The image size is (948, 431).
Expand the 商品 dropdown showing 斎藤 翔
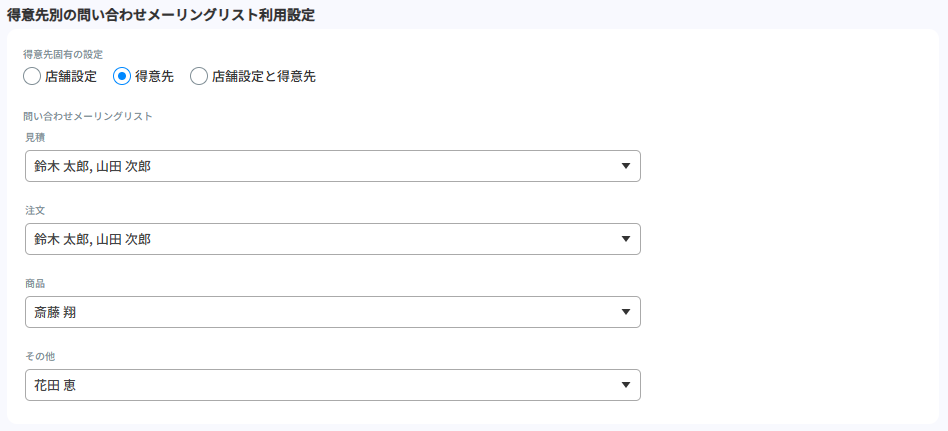coord(332,312)
